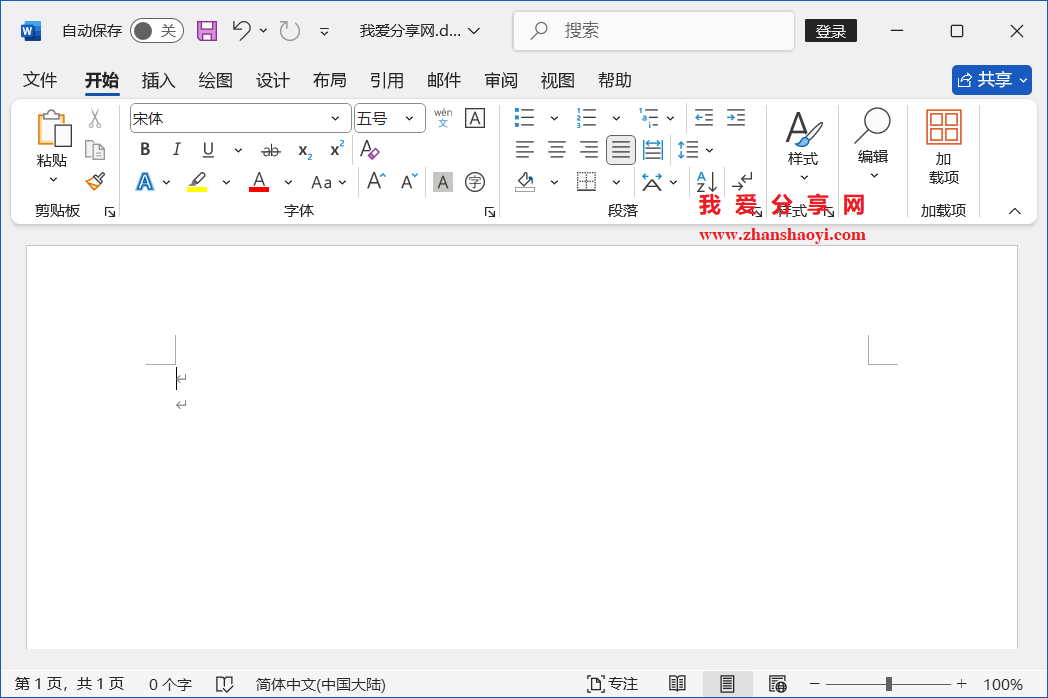Image resolution: width=1048 pixels, height=698 pixels.
Task: Toggle Bold formatting
Action: coord(145,150)
